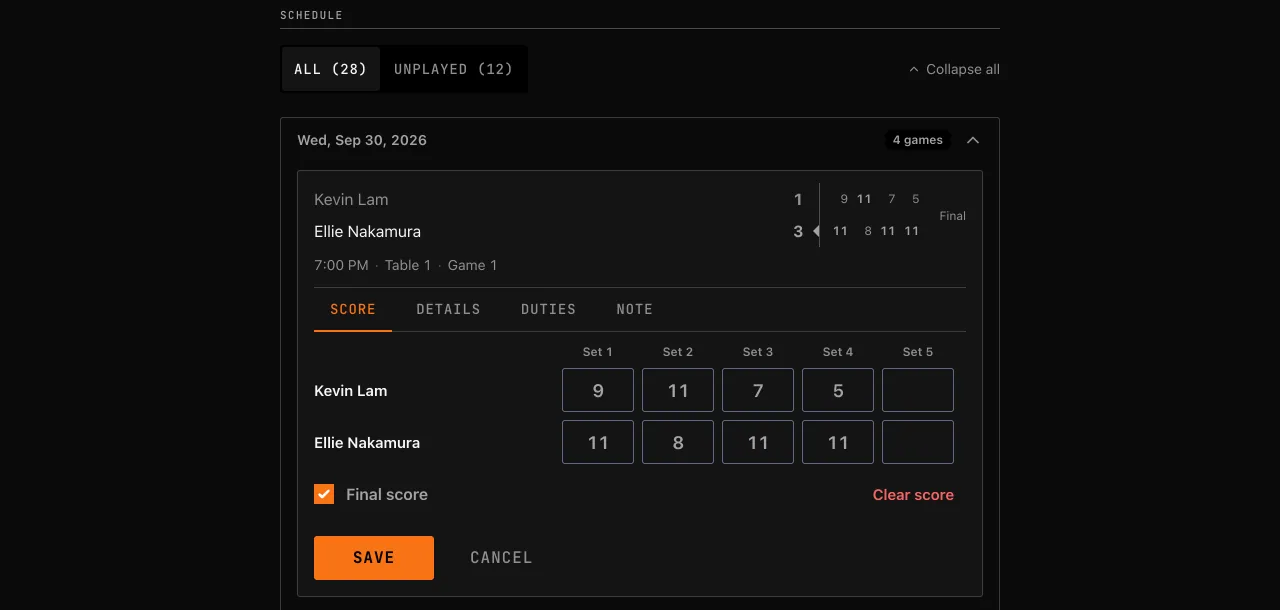Click the 4 games badge
Image resolution: width=1280 pixels, height=610 pixels.
918,140
